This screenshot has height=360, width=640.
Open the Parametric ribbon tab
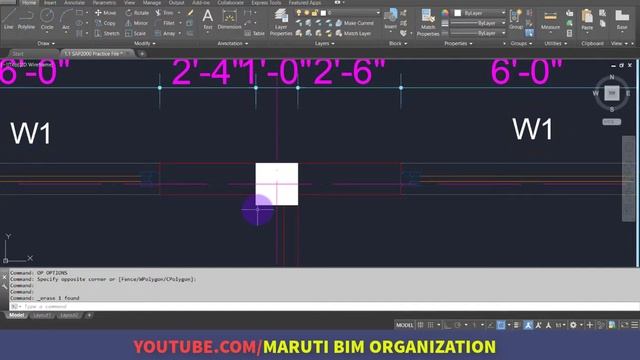tap(104, 3)
